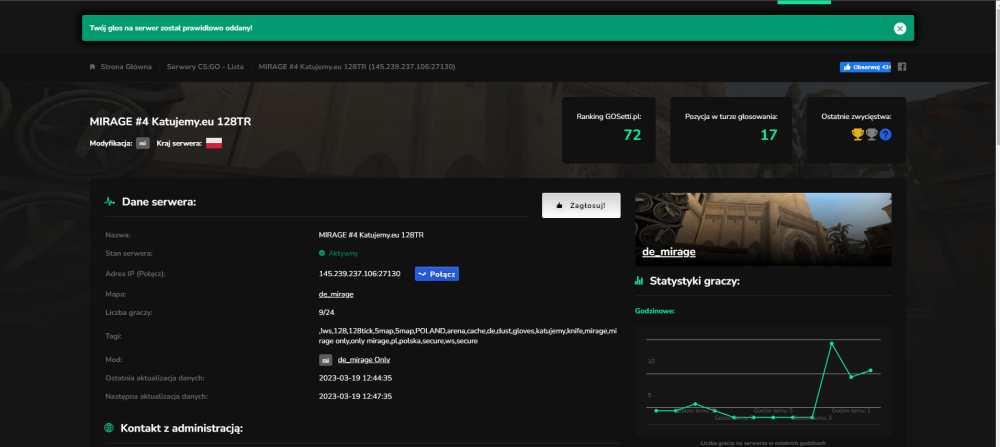The image size is (1000, 447).
Task: Click the MIRAGE #4 Katujemy.eu breadcrumb entry
Action: click(x=357, y=66)
